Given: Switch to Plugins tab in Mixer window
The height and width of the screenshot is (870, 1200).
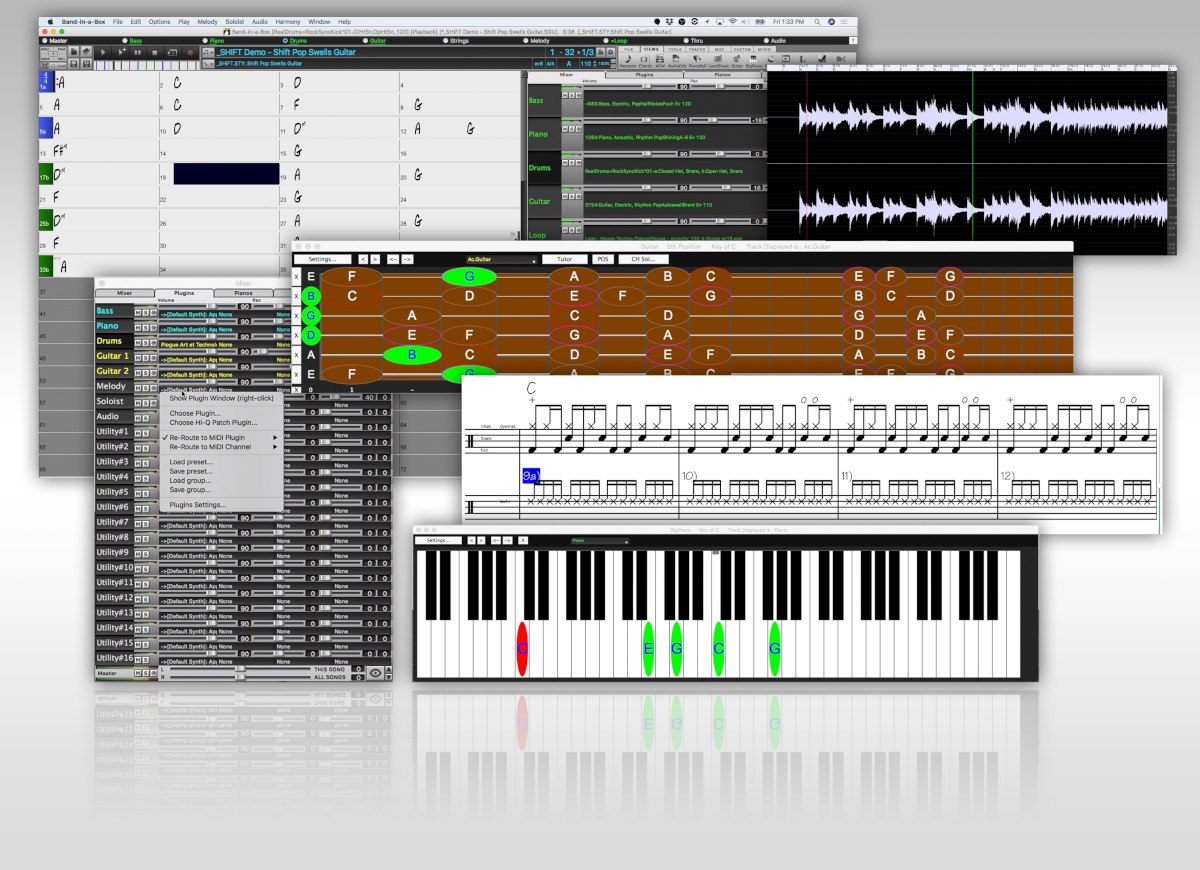Looking at the screenshot, I should [184, 293].
